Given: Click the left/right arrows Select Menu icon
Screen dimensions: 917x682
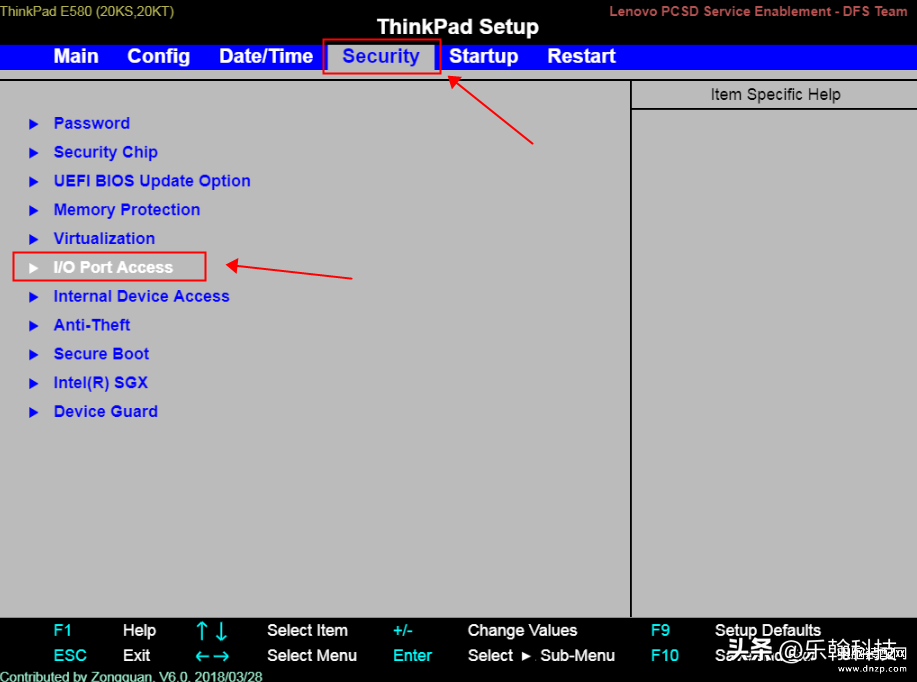Looking at the screenshot, I should (212, 656).
